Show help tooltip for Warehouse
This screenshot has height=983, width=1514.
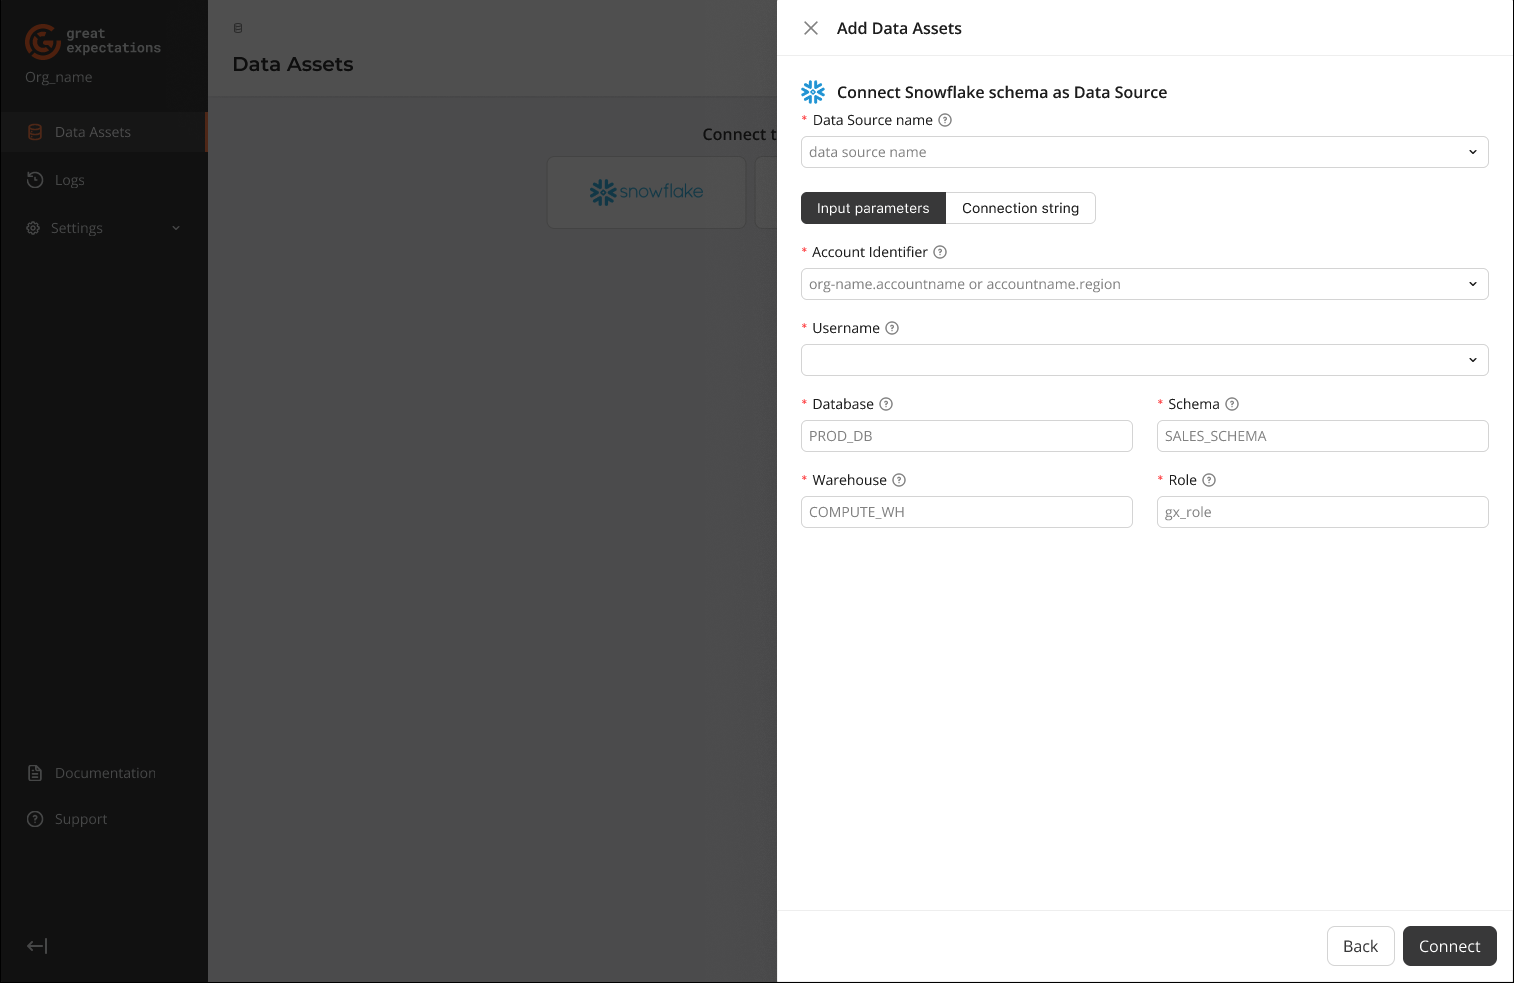click(x=899, y=480)
